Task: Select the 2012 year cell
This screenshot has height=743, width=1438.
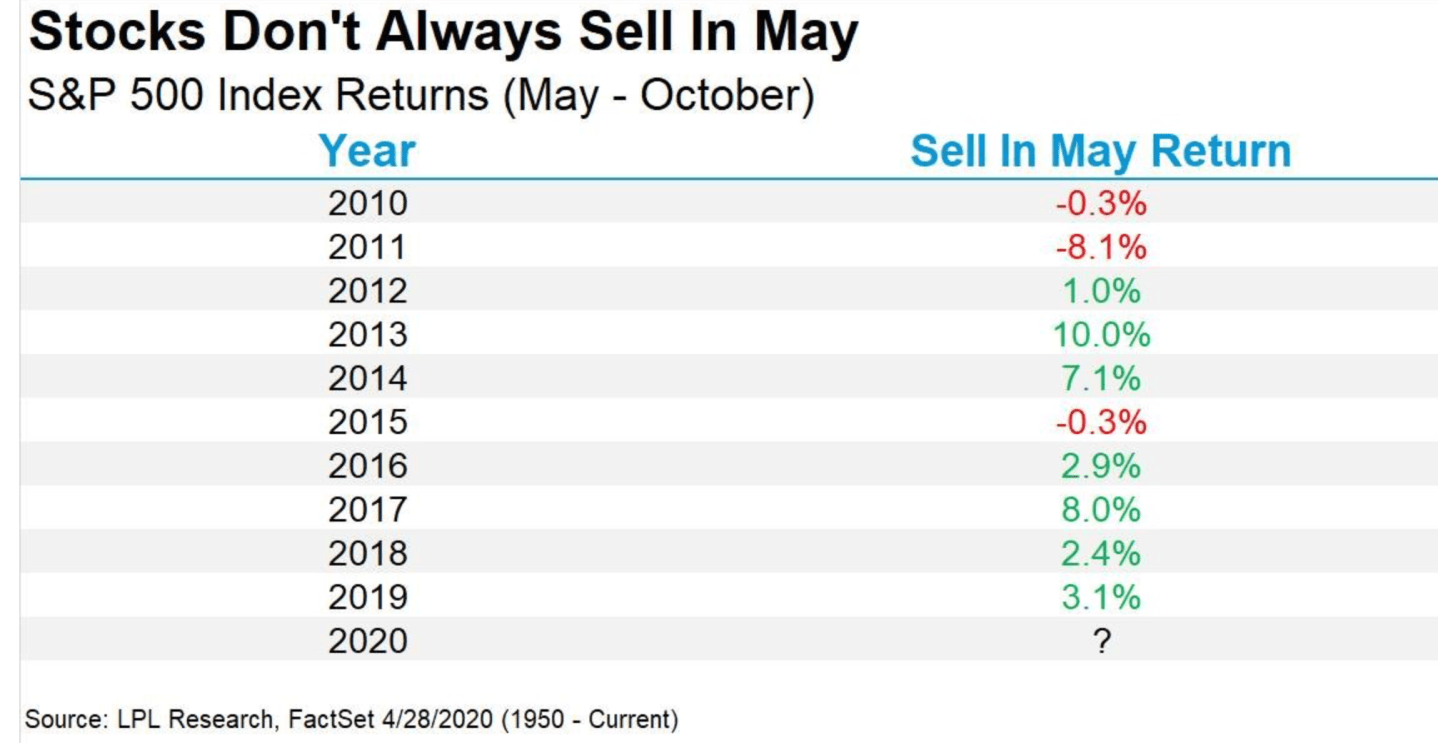Action: (367, 291)
